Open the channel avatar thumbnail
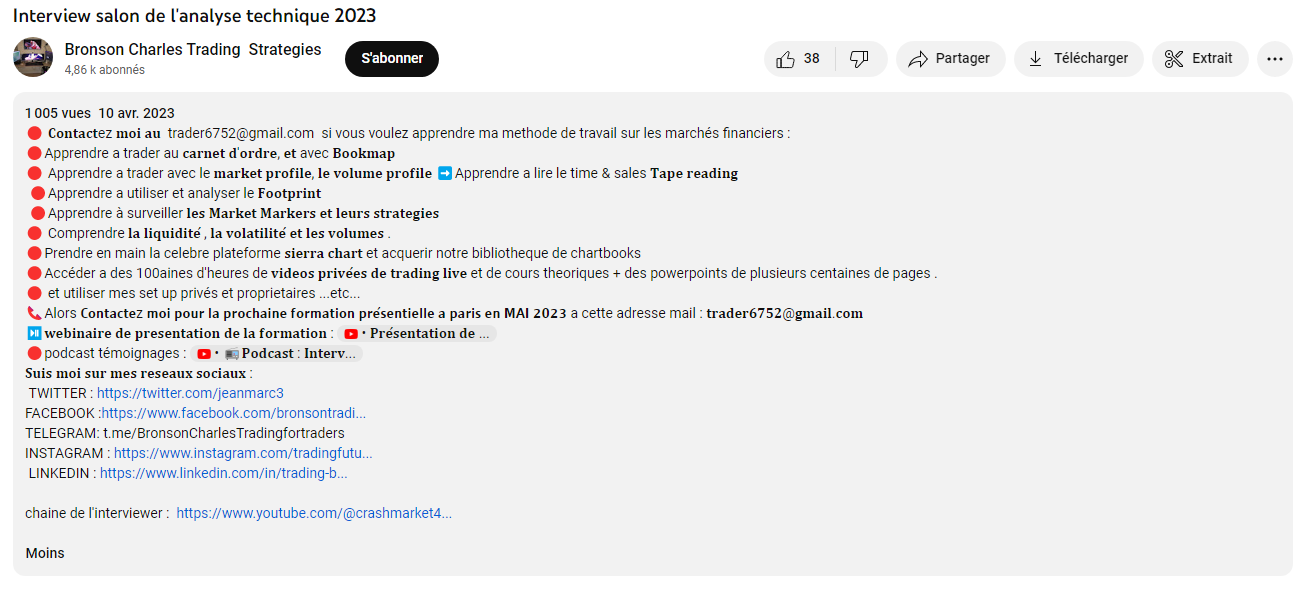Image resolution: width=1301 pixels, height=590 pixels. pos(33,57)
